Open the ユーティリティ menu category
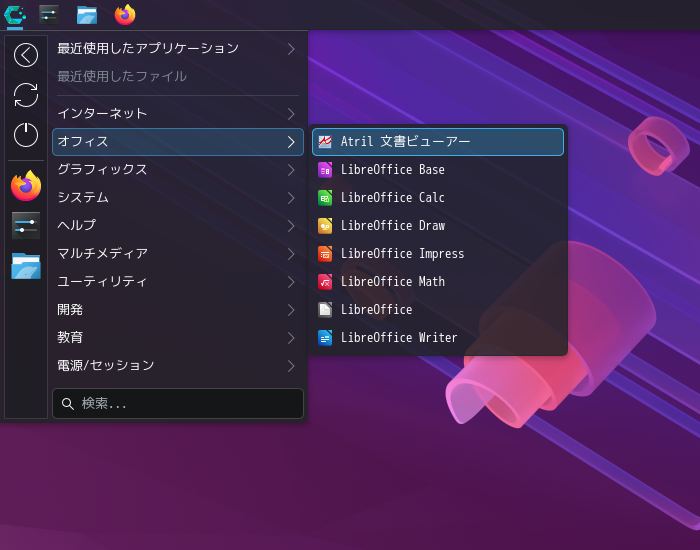The height and width of the screenshot is (550, 700). pyautogui.click(x=178, y=282)
